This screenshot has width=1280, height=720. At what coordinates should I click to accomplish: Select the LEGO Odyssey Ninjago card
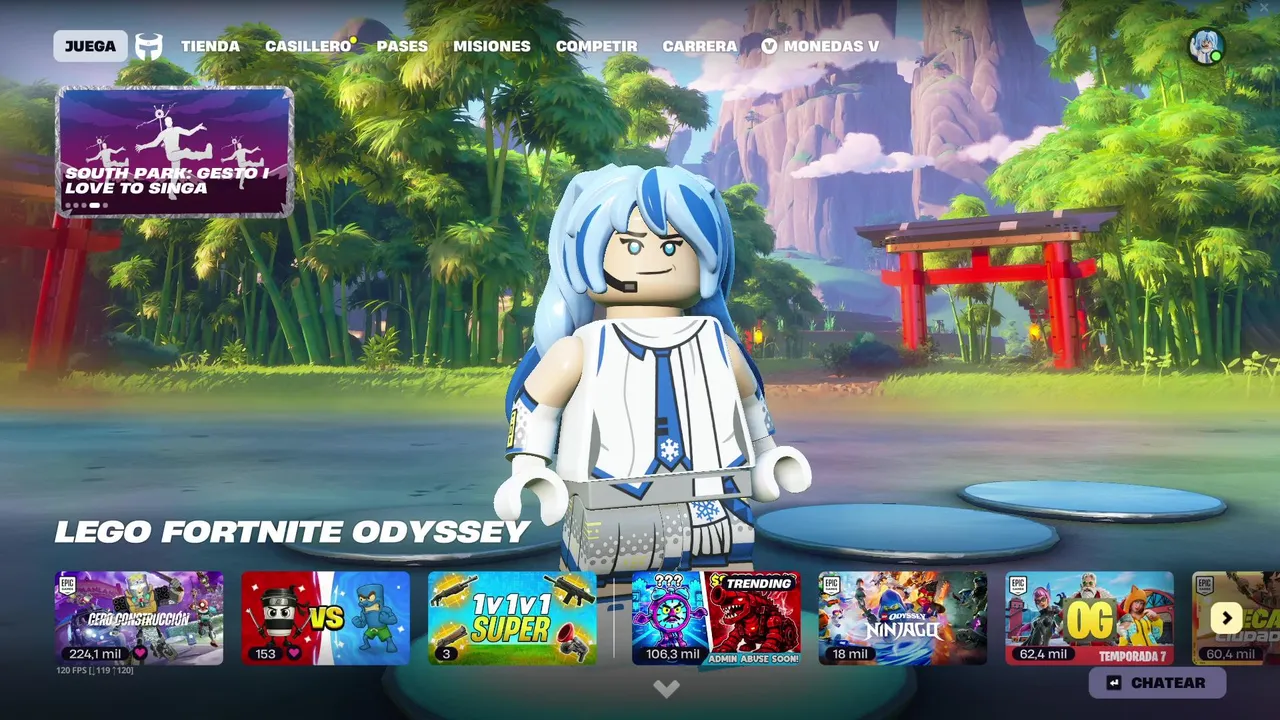tap(903, 618)
